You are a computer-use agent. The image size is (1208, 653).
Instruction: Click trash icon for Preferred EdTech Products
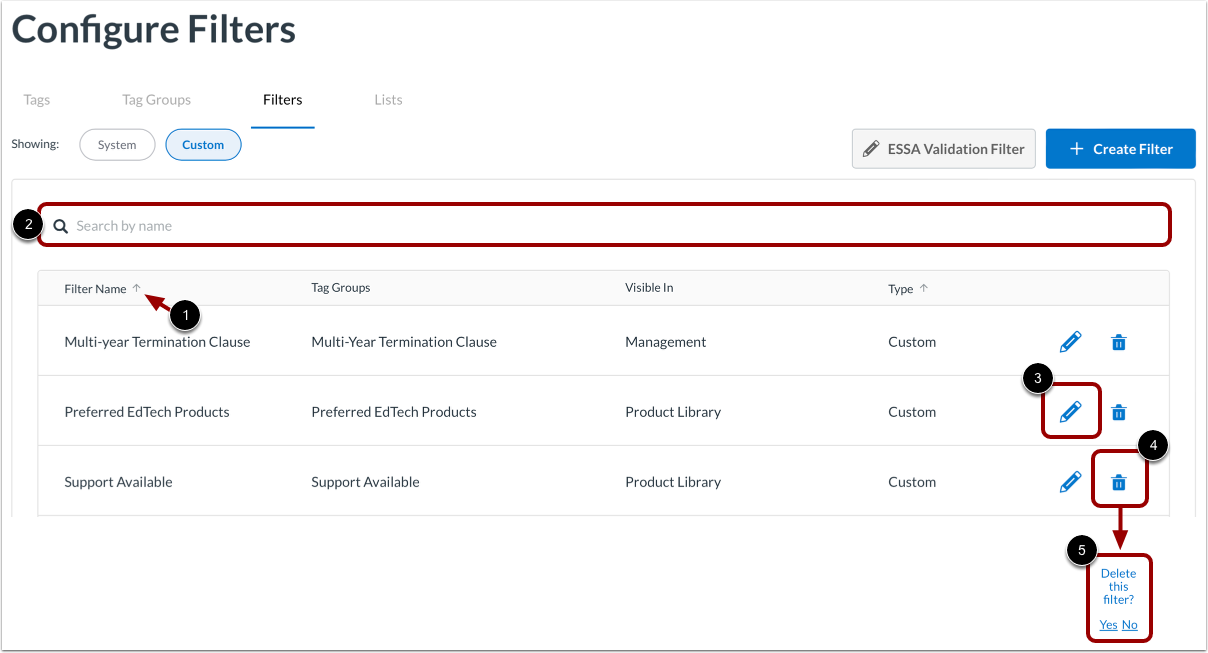pyautogui.click(x=1119, y=412)
